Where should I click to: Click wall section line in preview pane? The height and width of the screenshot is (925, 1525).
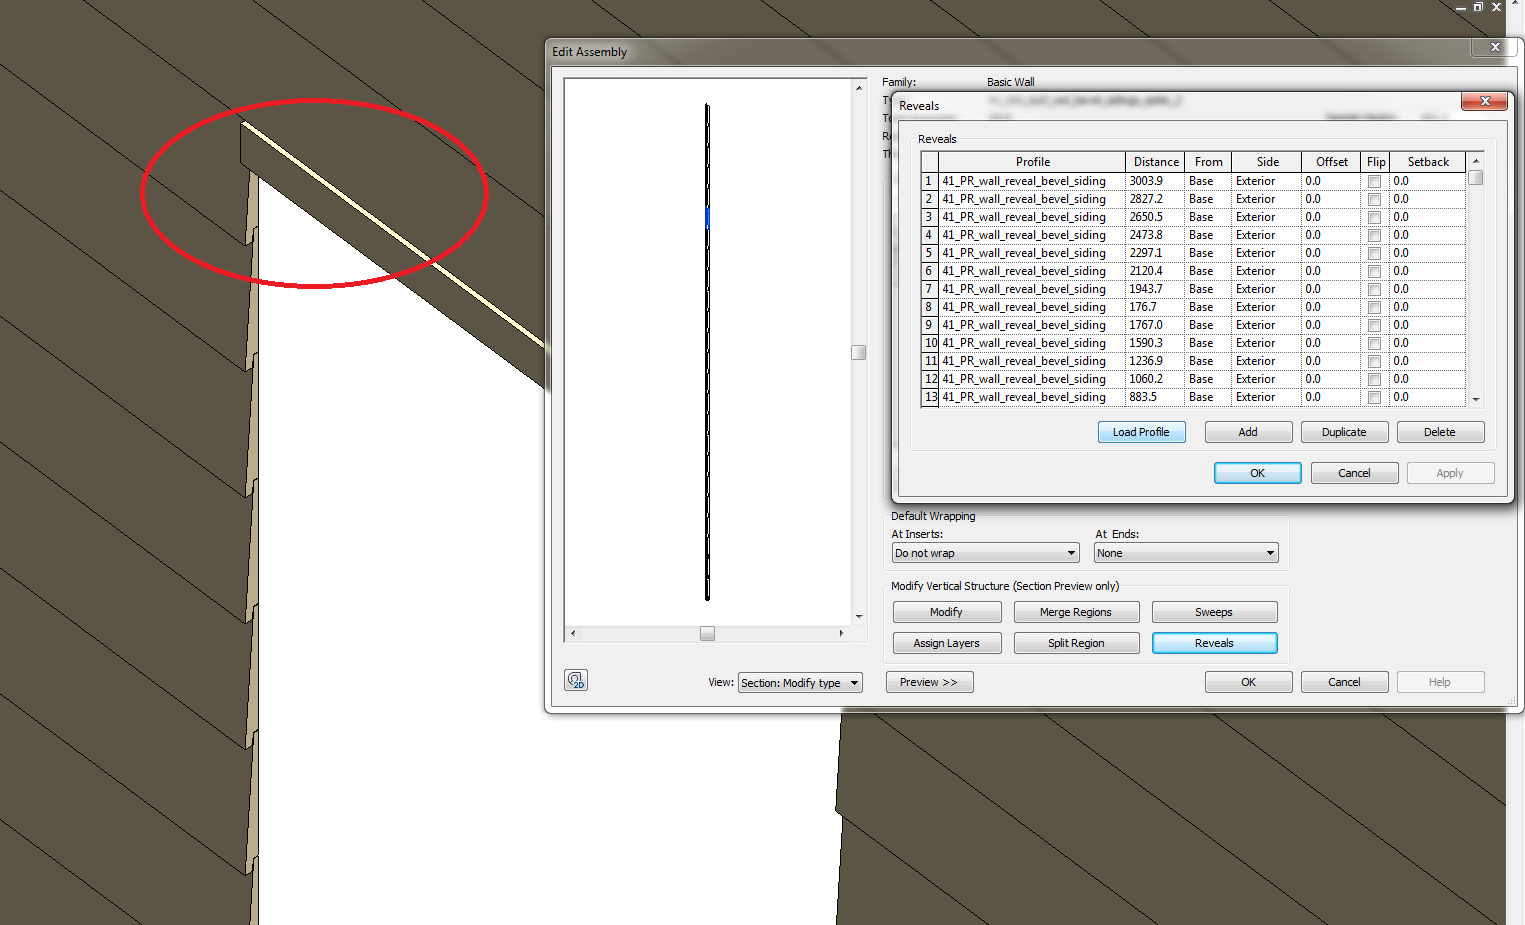pos(707,351)
